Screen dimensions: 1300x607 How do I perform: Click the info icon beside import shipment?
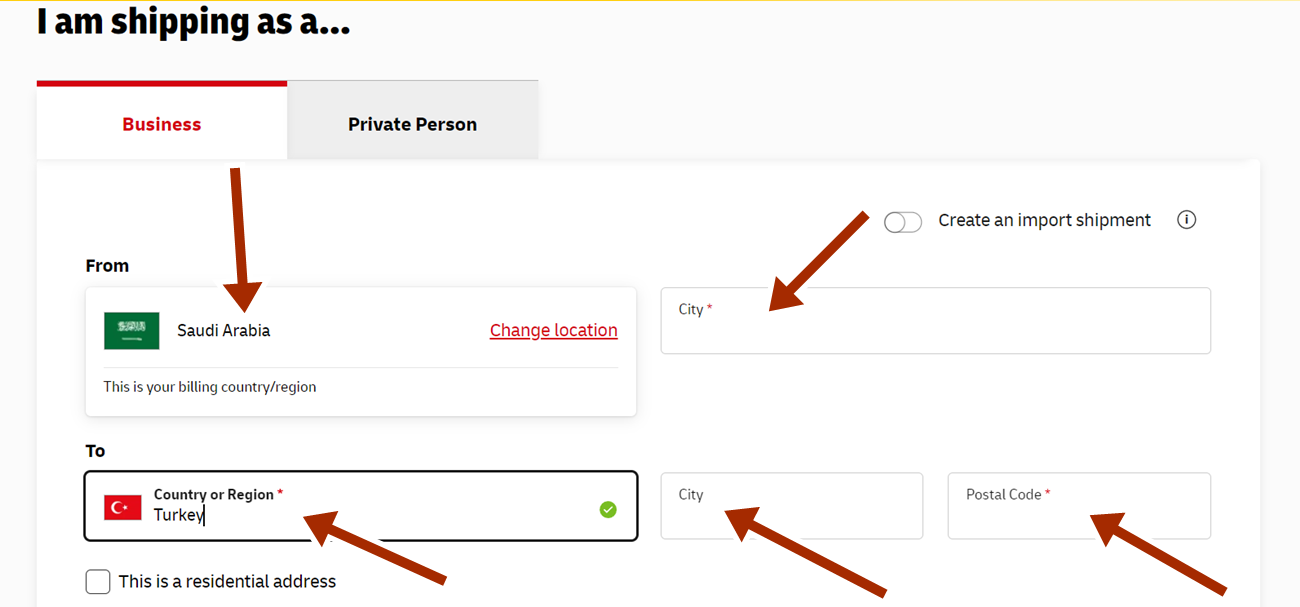[x=1186, y=220]
